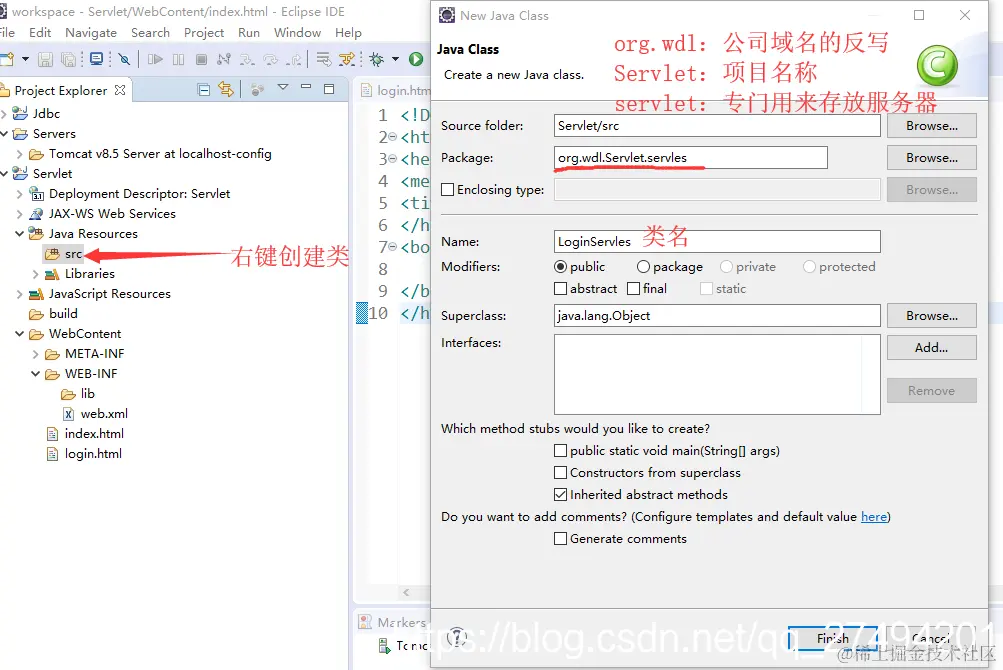Click Add button for Interfaces

click(931, 347)
